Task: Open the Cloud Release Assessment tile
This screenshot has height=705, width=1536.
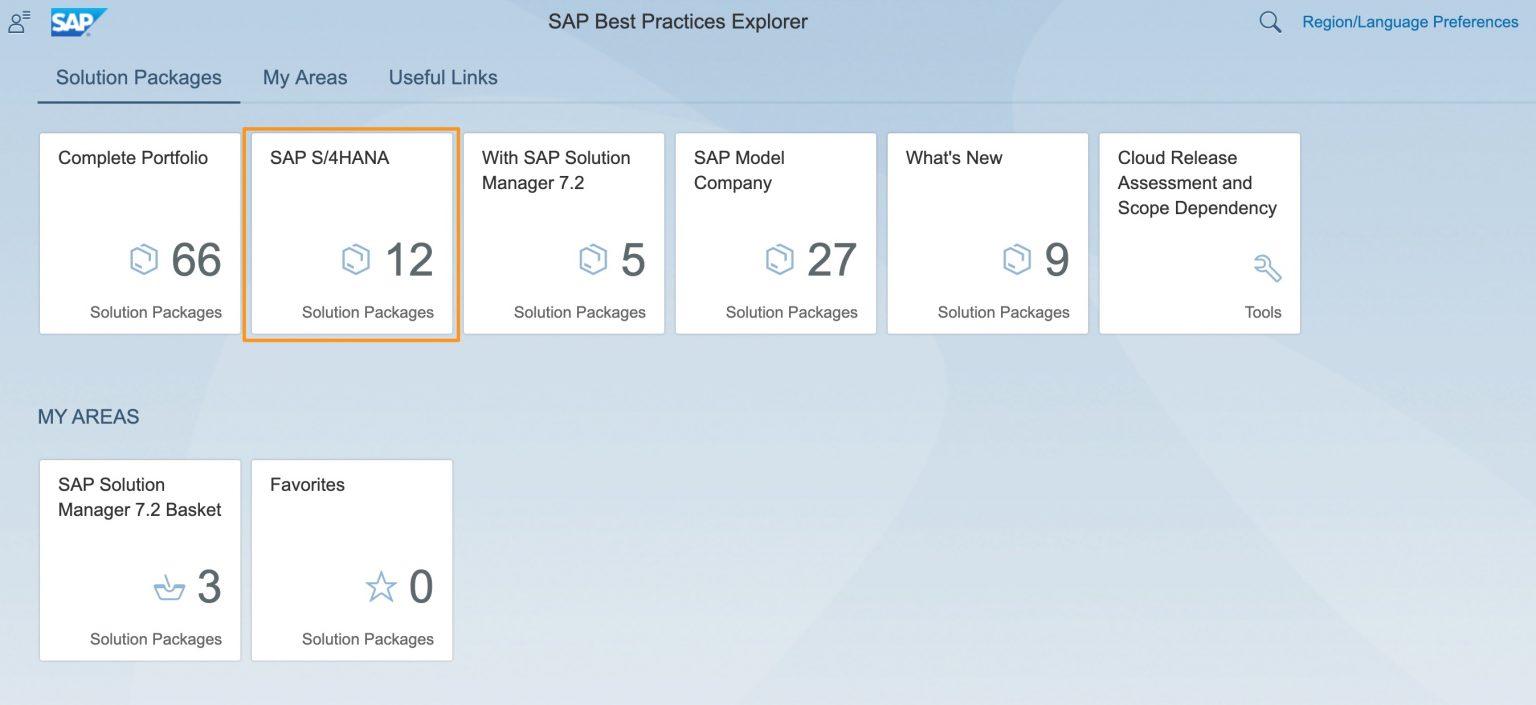Action: [x=1199, y=234]
